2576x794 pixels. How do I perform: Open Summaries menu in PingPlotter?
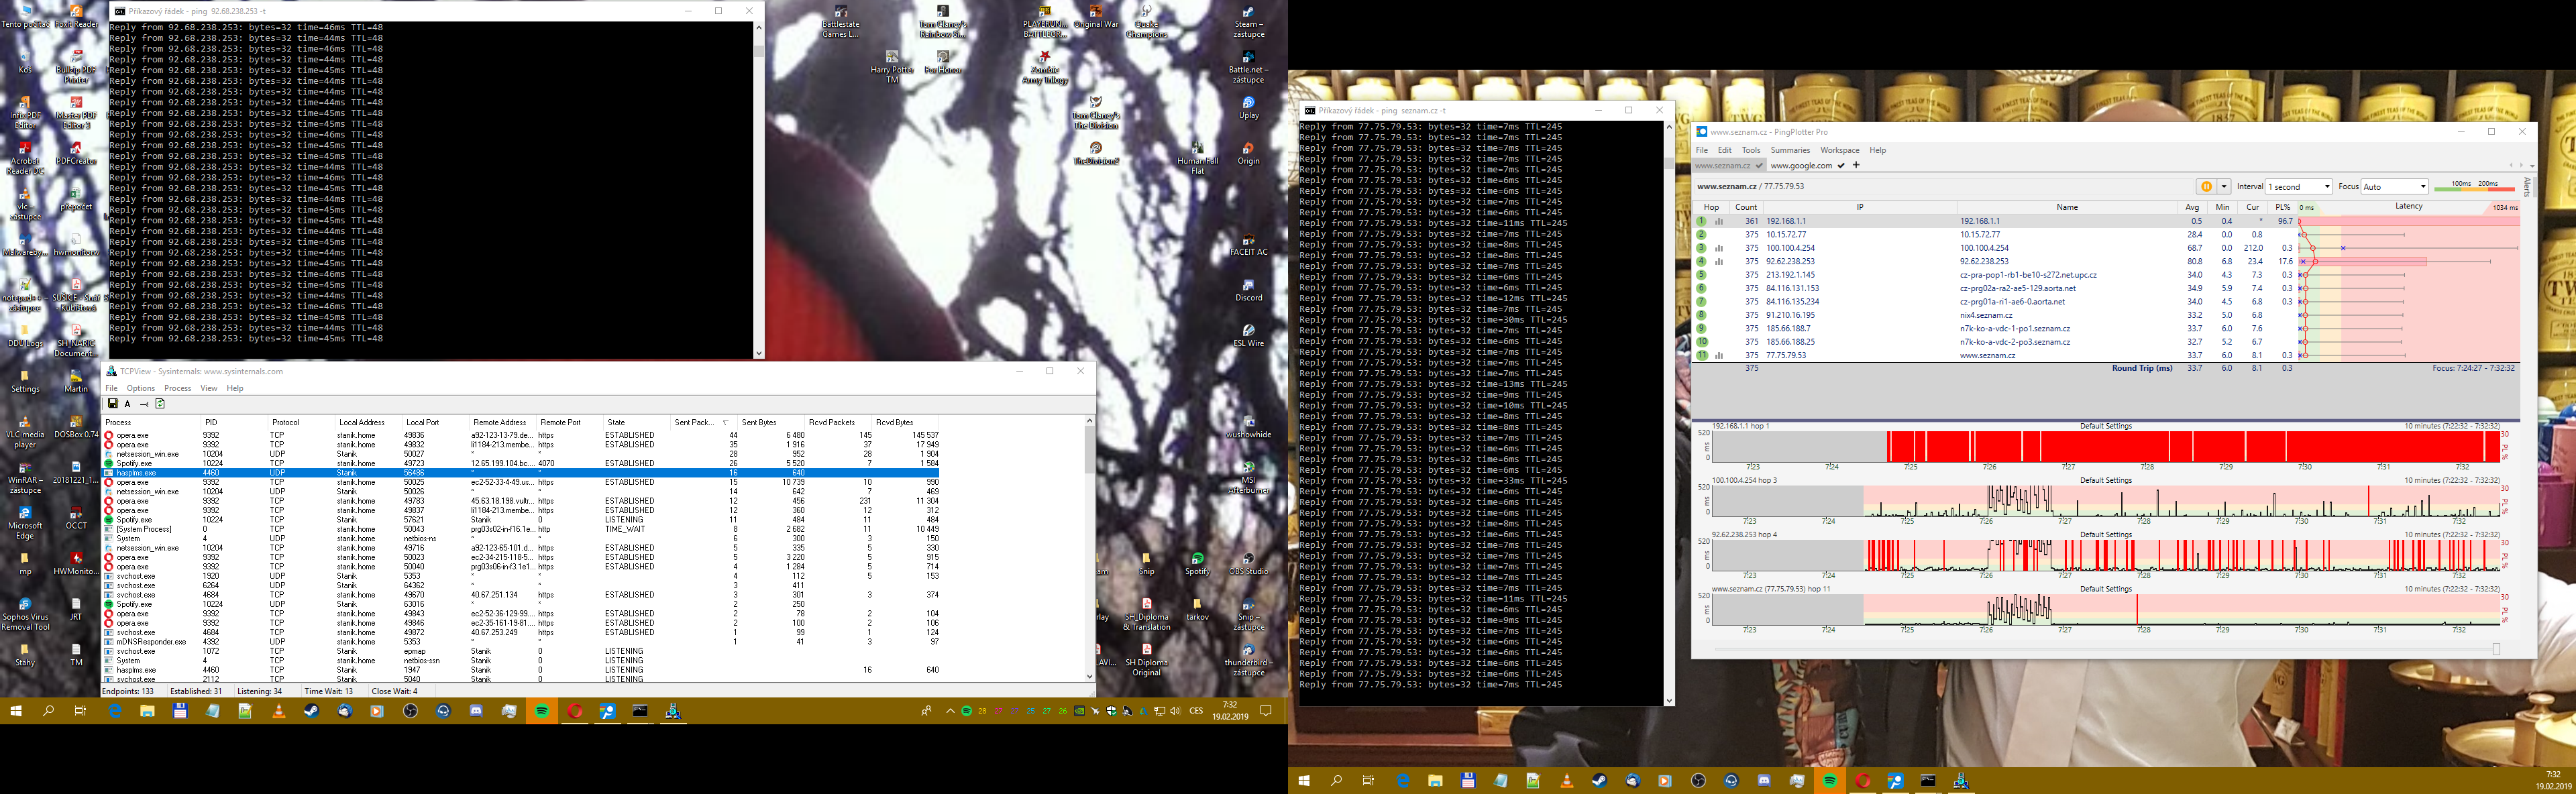[x=1790, y=150]
